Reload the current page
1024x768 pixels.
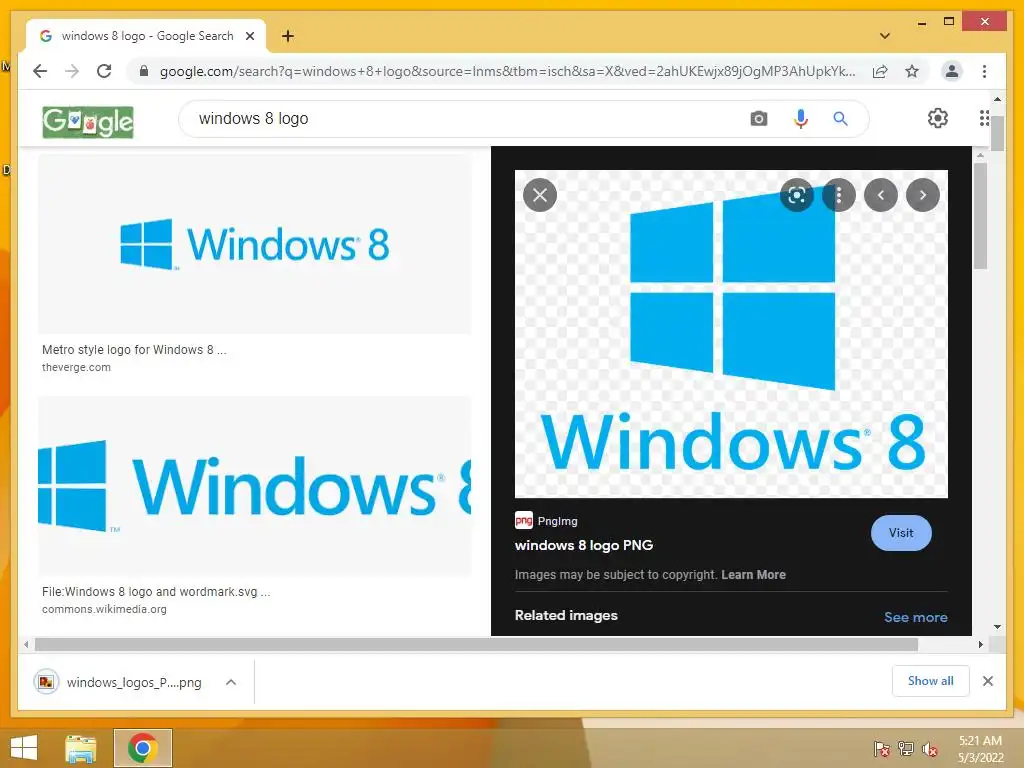click(104, 71)
